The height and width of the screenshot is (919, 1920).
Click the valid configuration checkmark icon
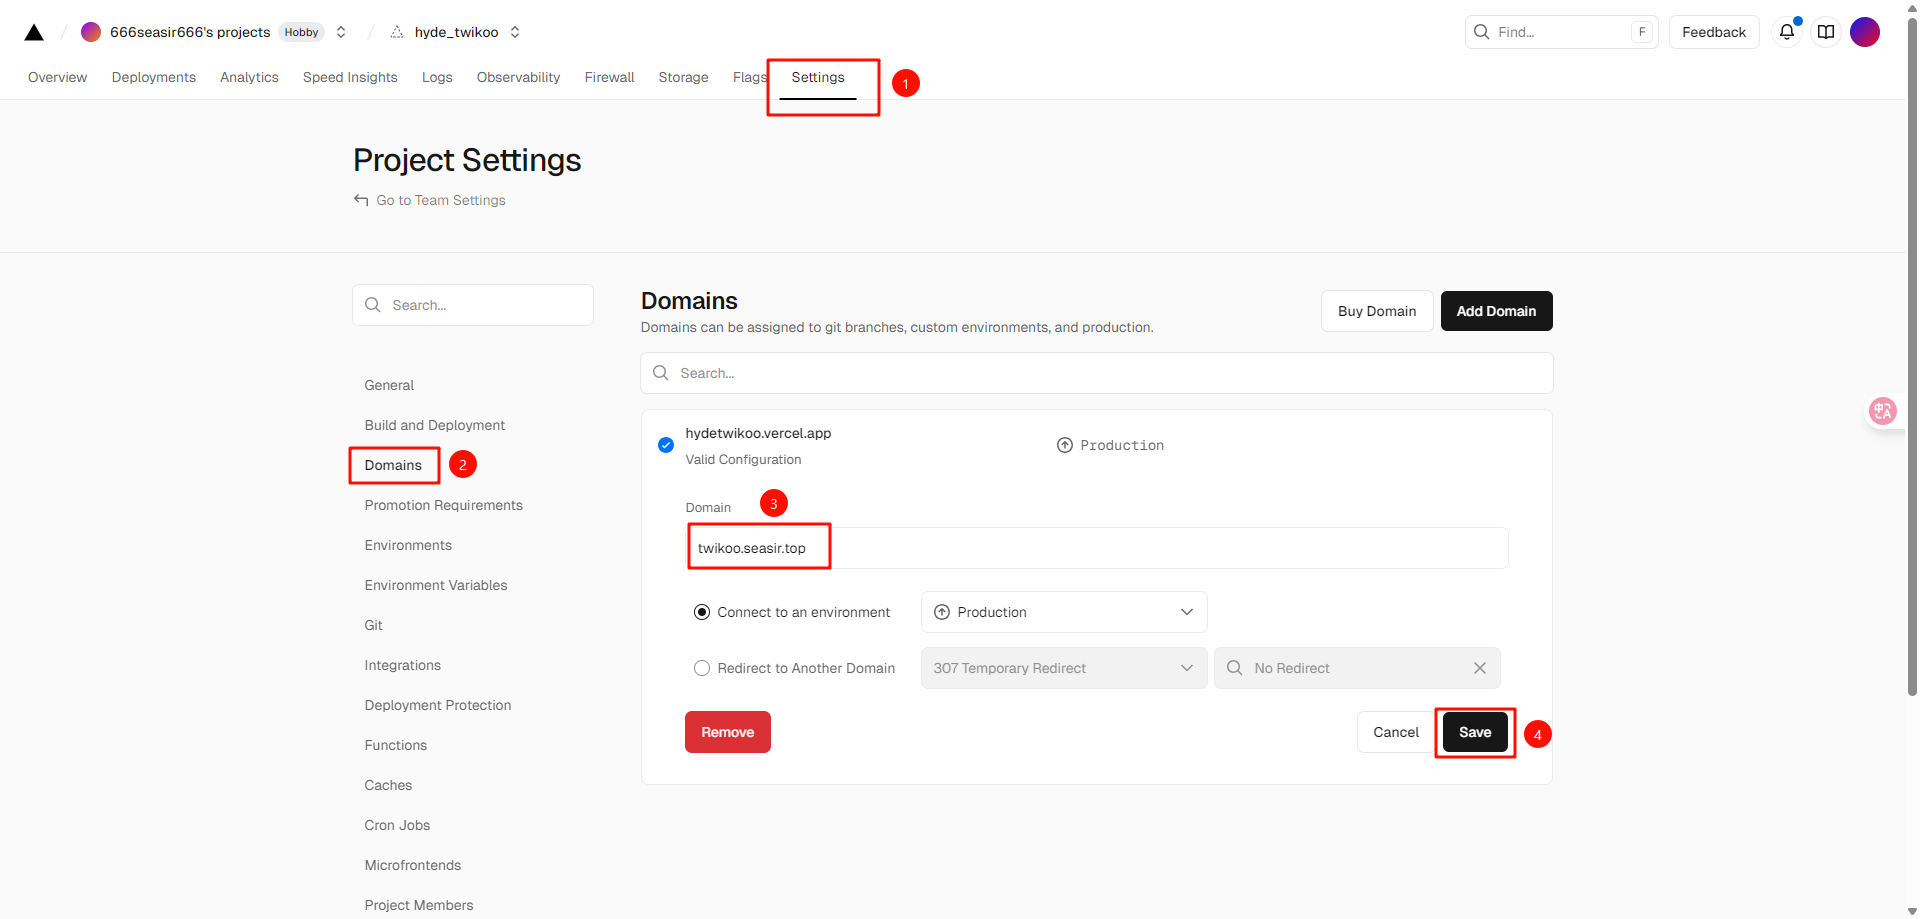[666, 445]
